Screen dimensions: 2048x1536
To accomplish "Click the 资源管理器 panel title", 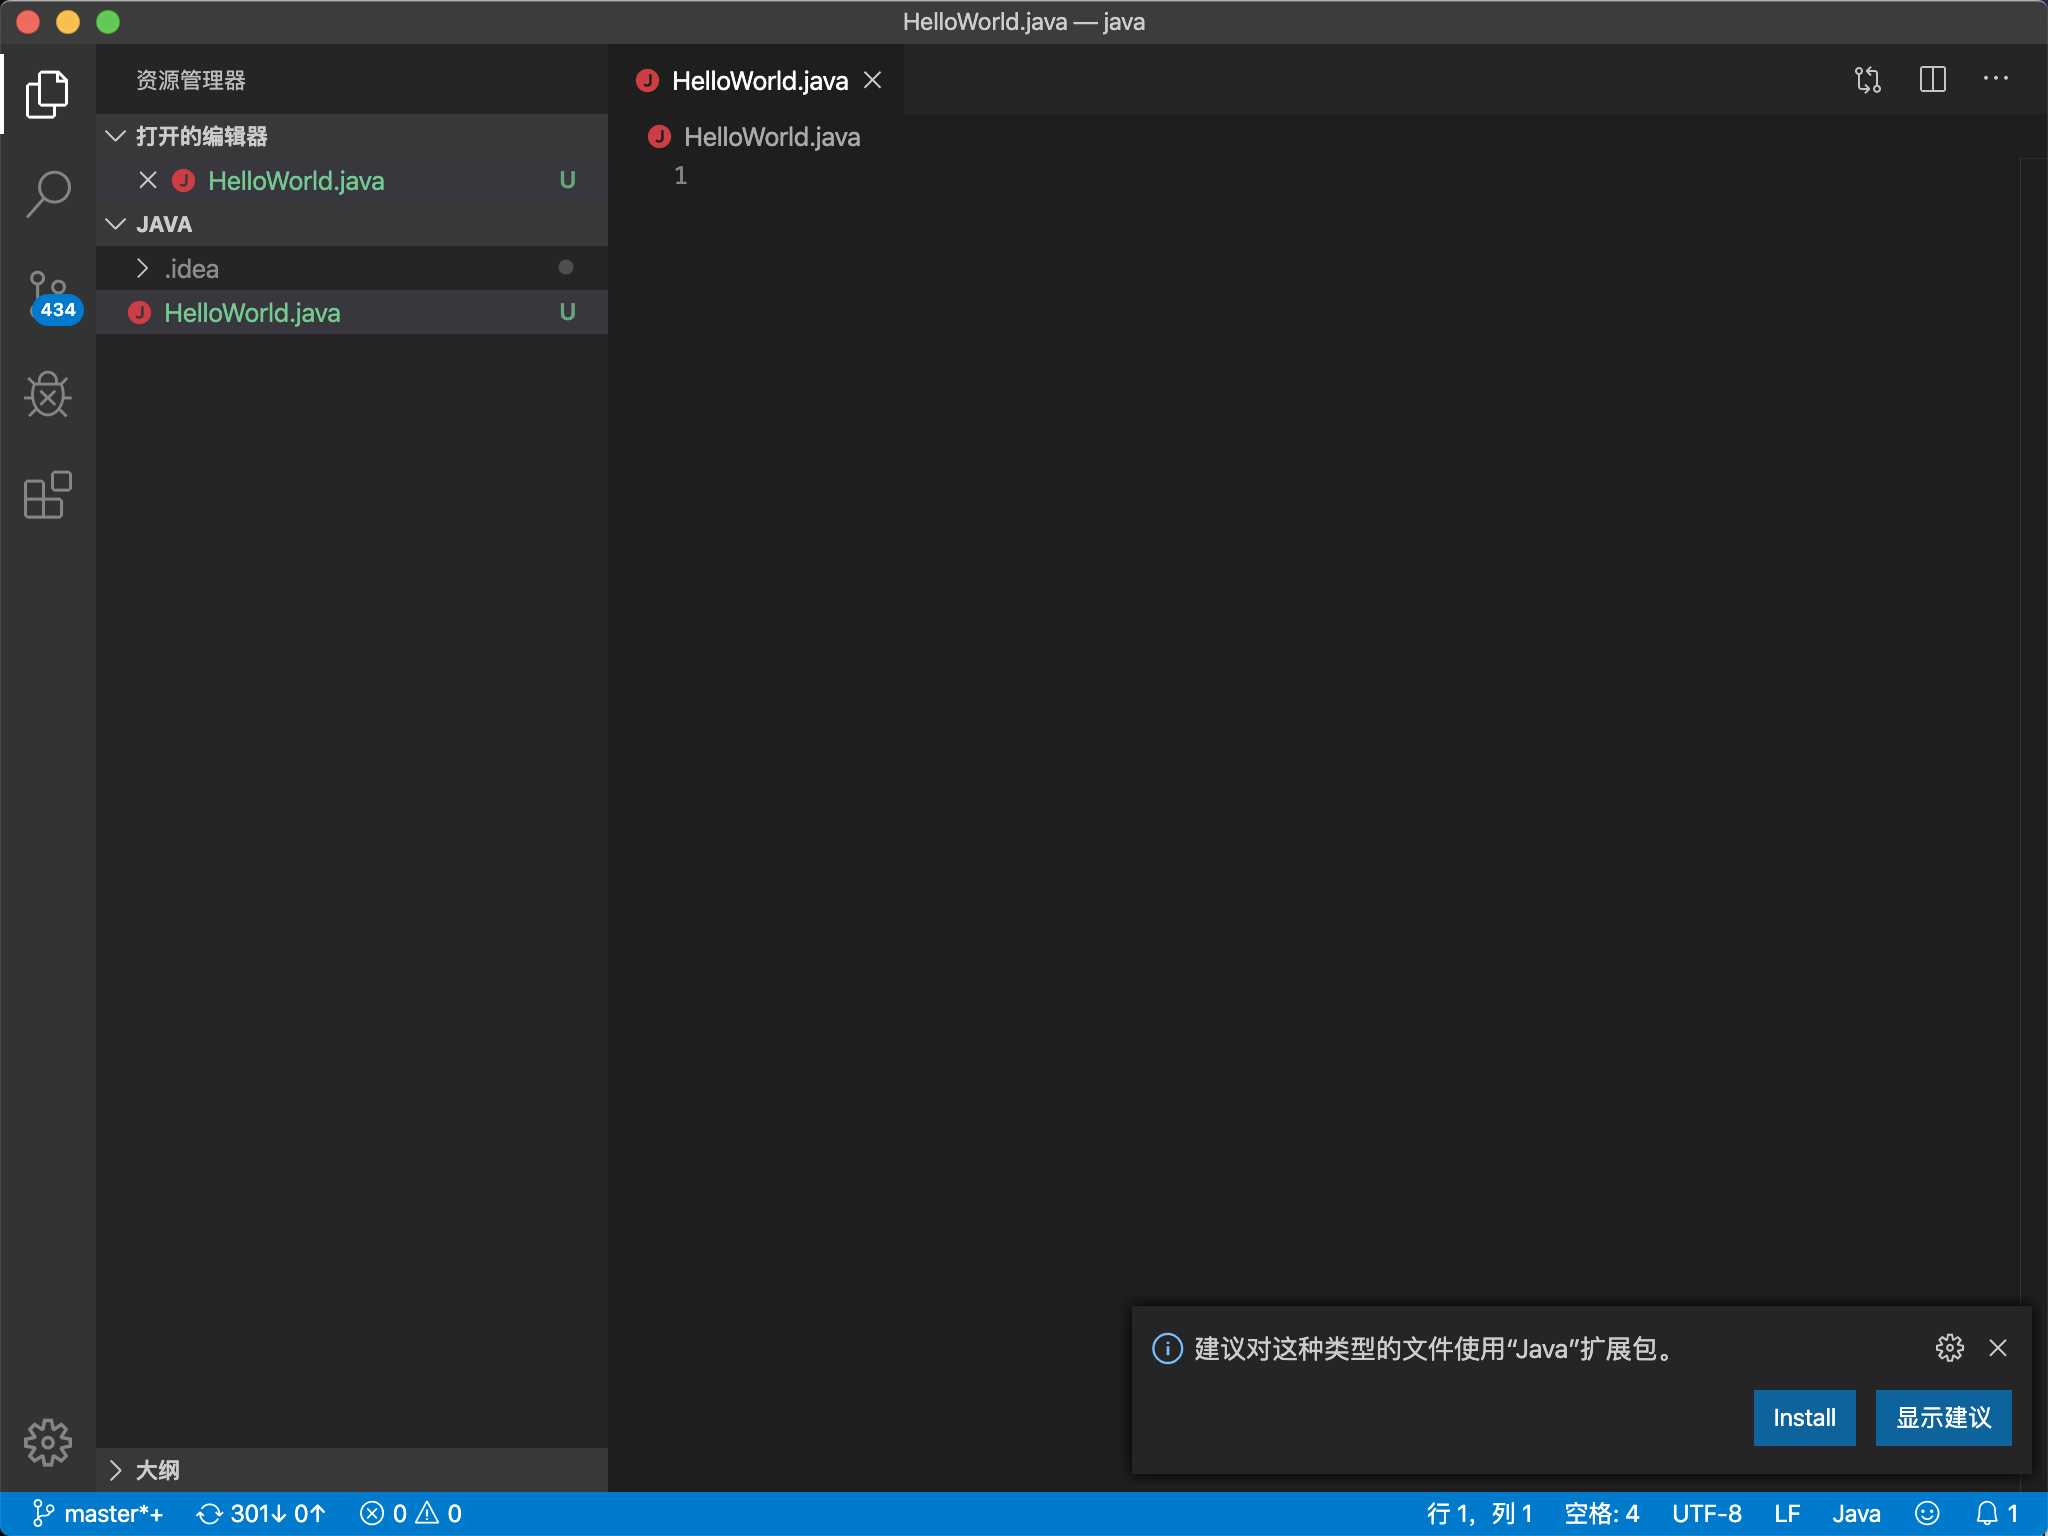I will pos(191,80).
